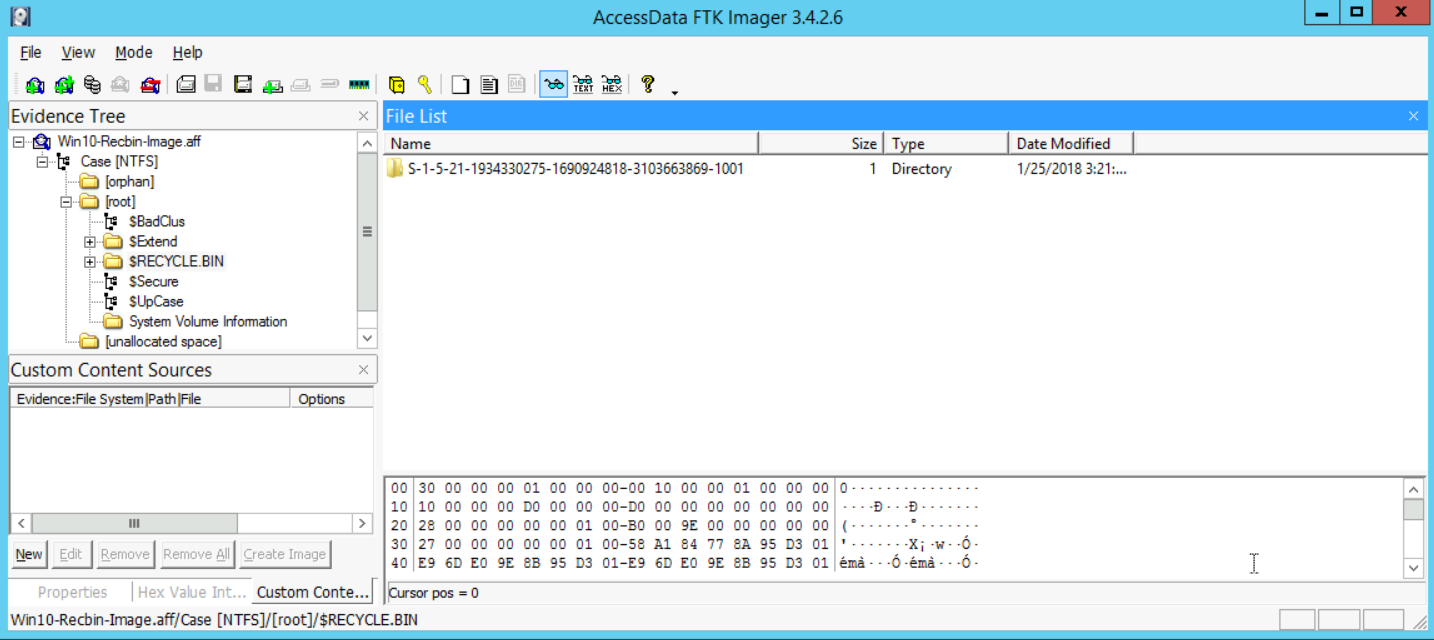
Task: Expand the $RECYCLE.BIN tree node
Action: [x=90, y=262]
